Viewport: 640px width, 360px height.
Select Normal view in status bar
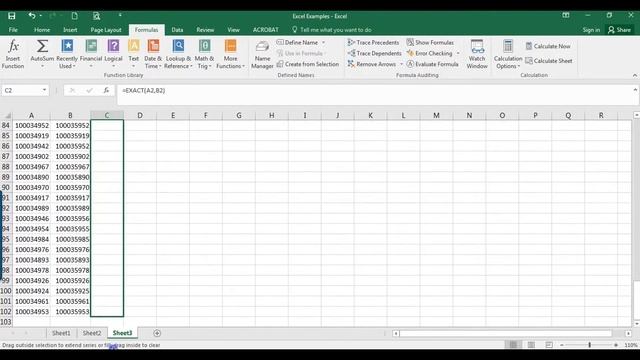tap(513, 345)
